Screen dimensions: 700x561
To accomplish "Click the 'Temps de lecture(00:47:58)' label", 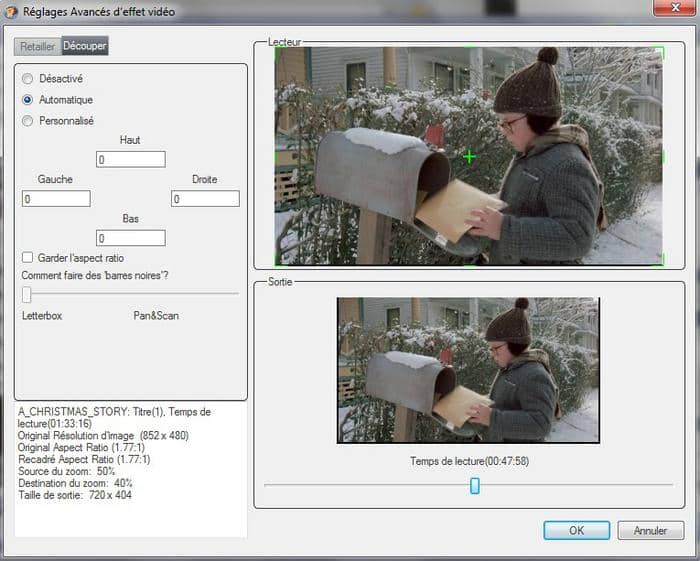I will [470, 461].
